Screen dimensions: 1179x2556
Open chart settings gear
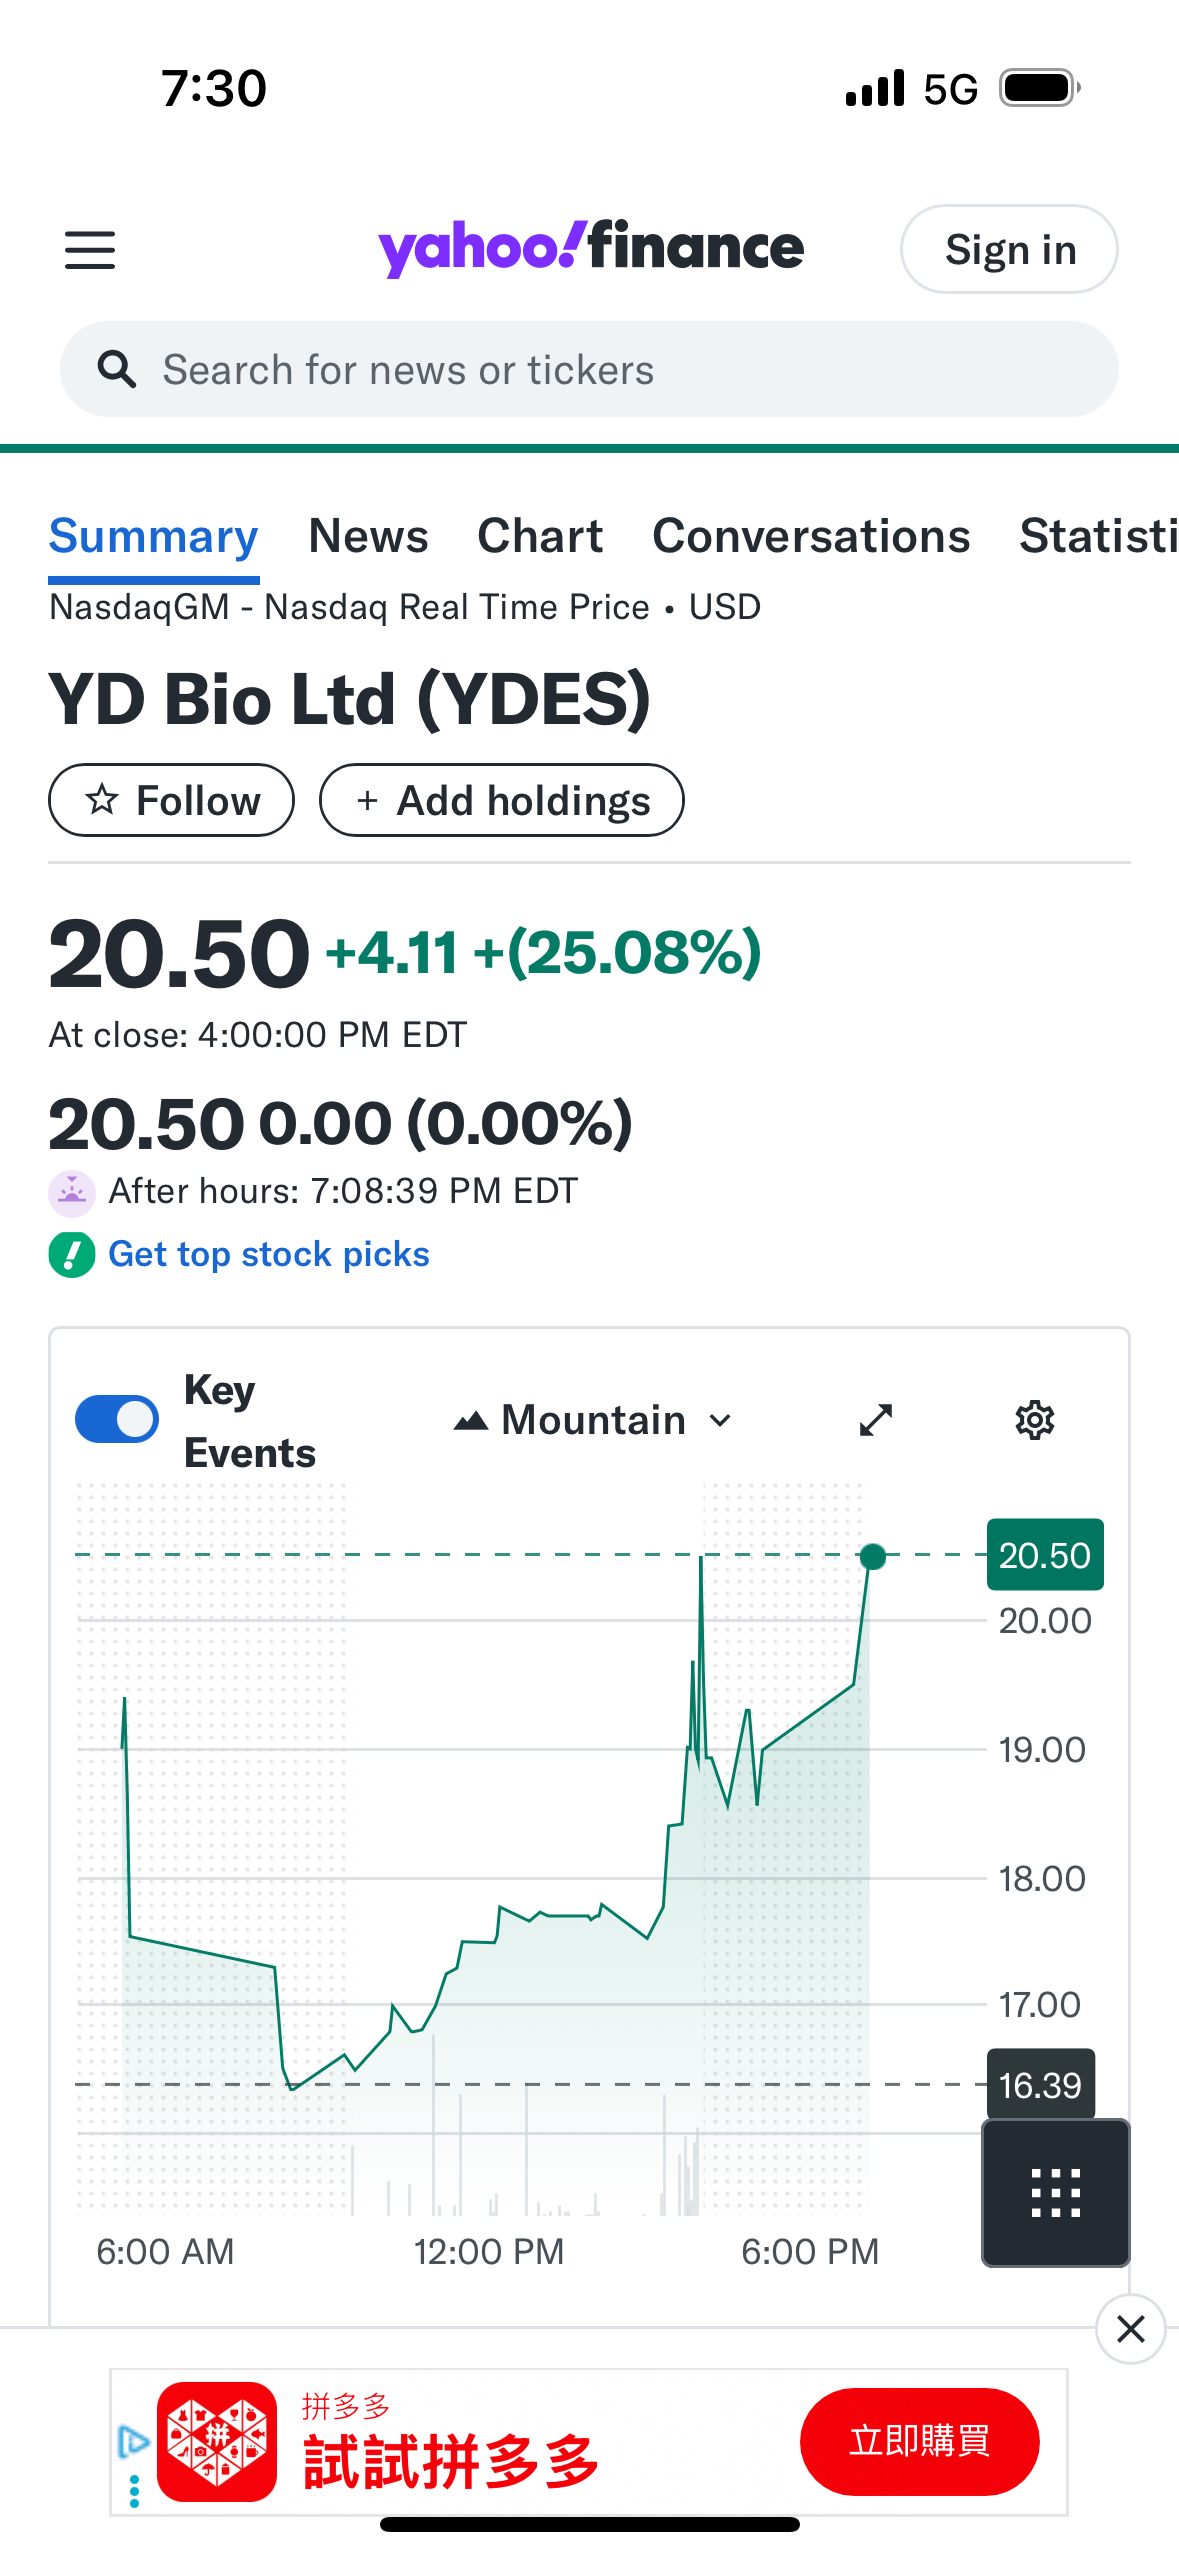[x=1035, y=1420]
